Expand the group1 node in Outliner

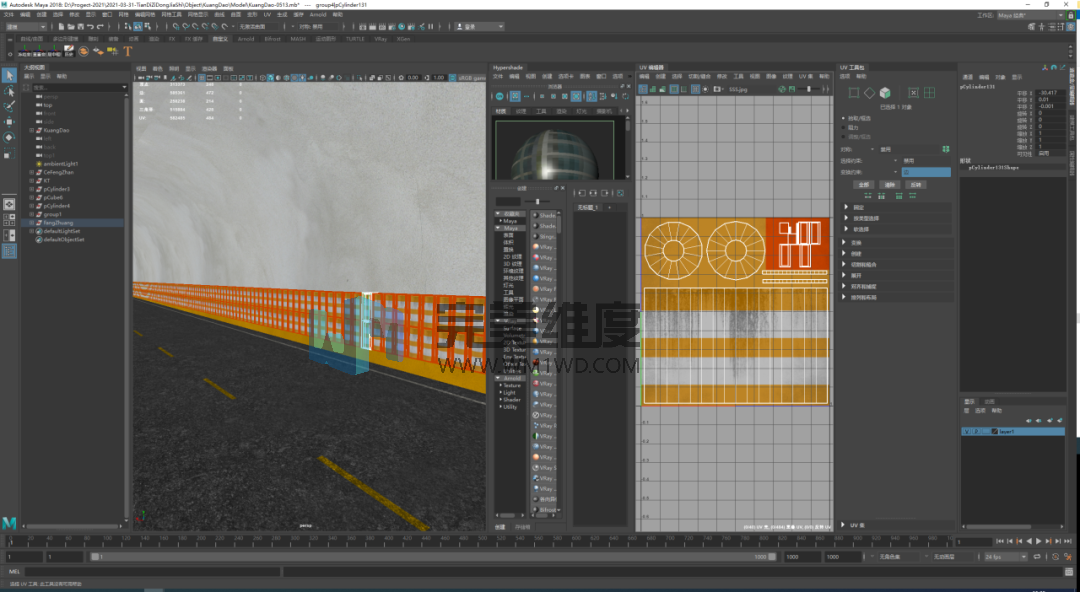[x=32, y=214]
